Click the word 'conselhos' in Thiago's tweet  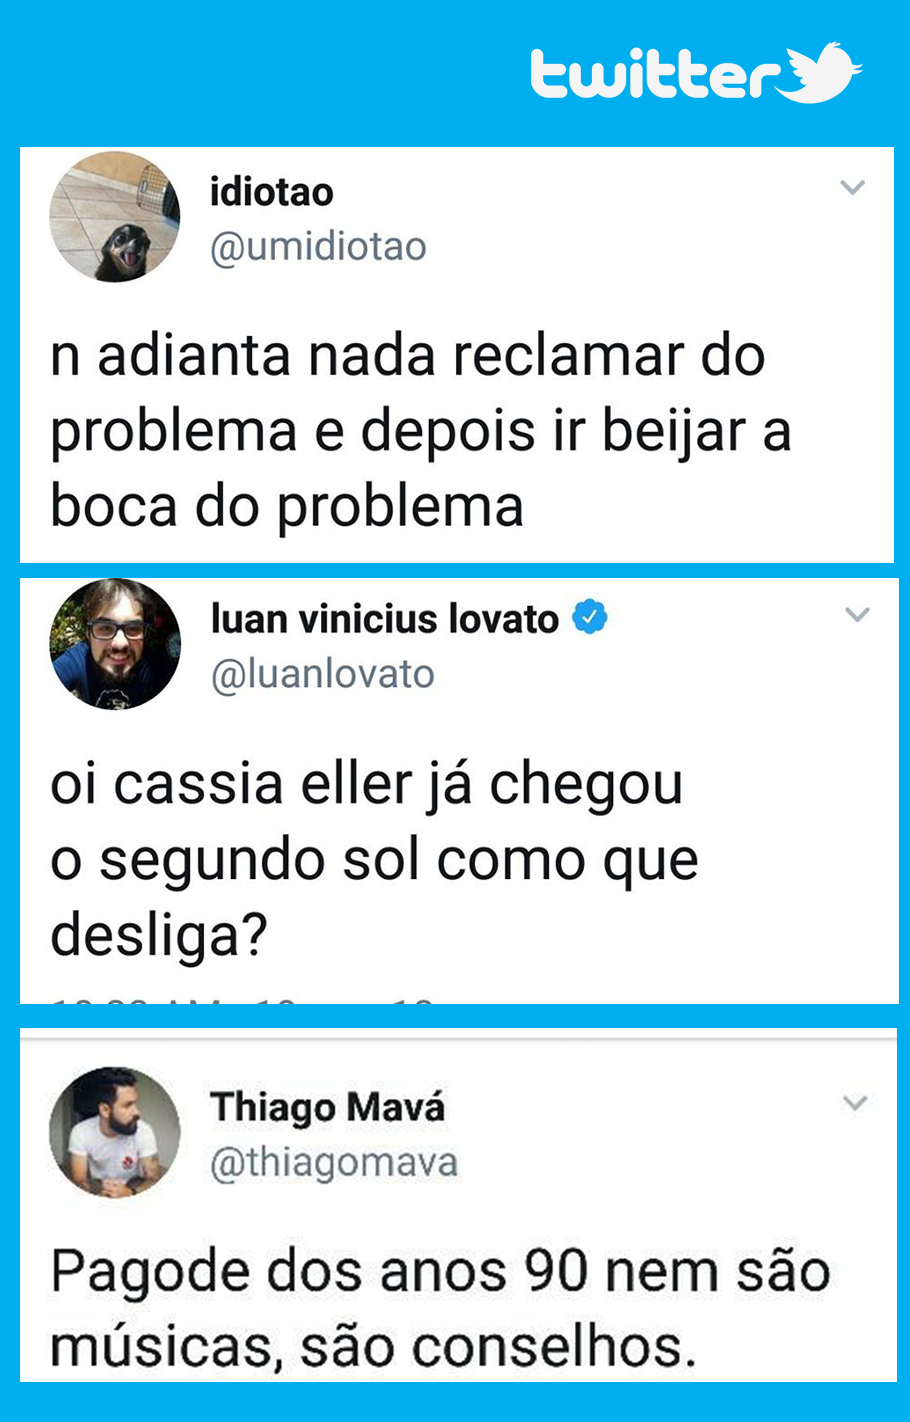pos(554,1347)
